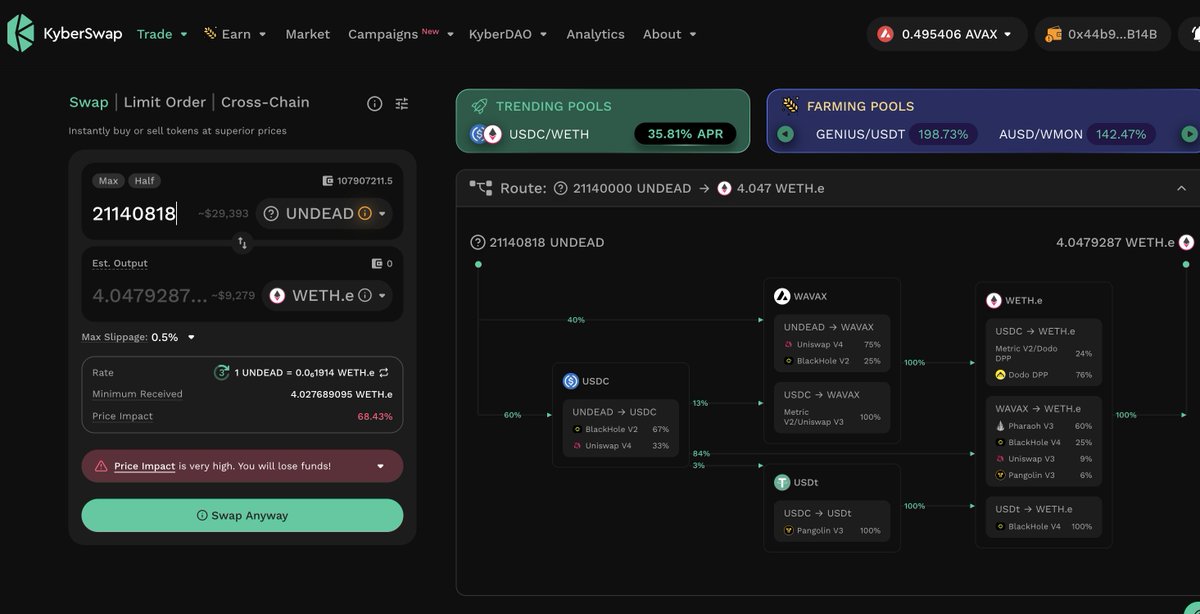Image resolution: width=1200 pixels, height=614 pixels.
Task: Click the USDC/WETH pool token icons
Action: tap(486, 134)
